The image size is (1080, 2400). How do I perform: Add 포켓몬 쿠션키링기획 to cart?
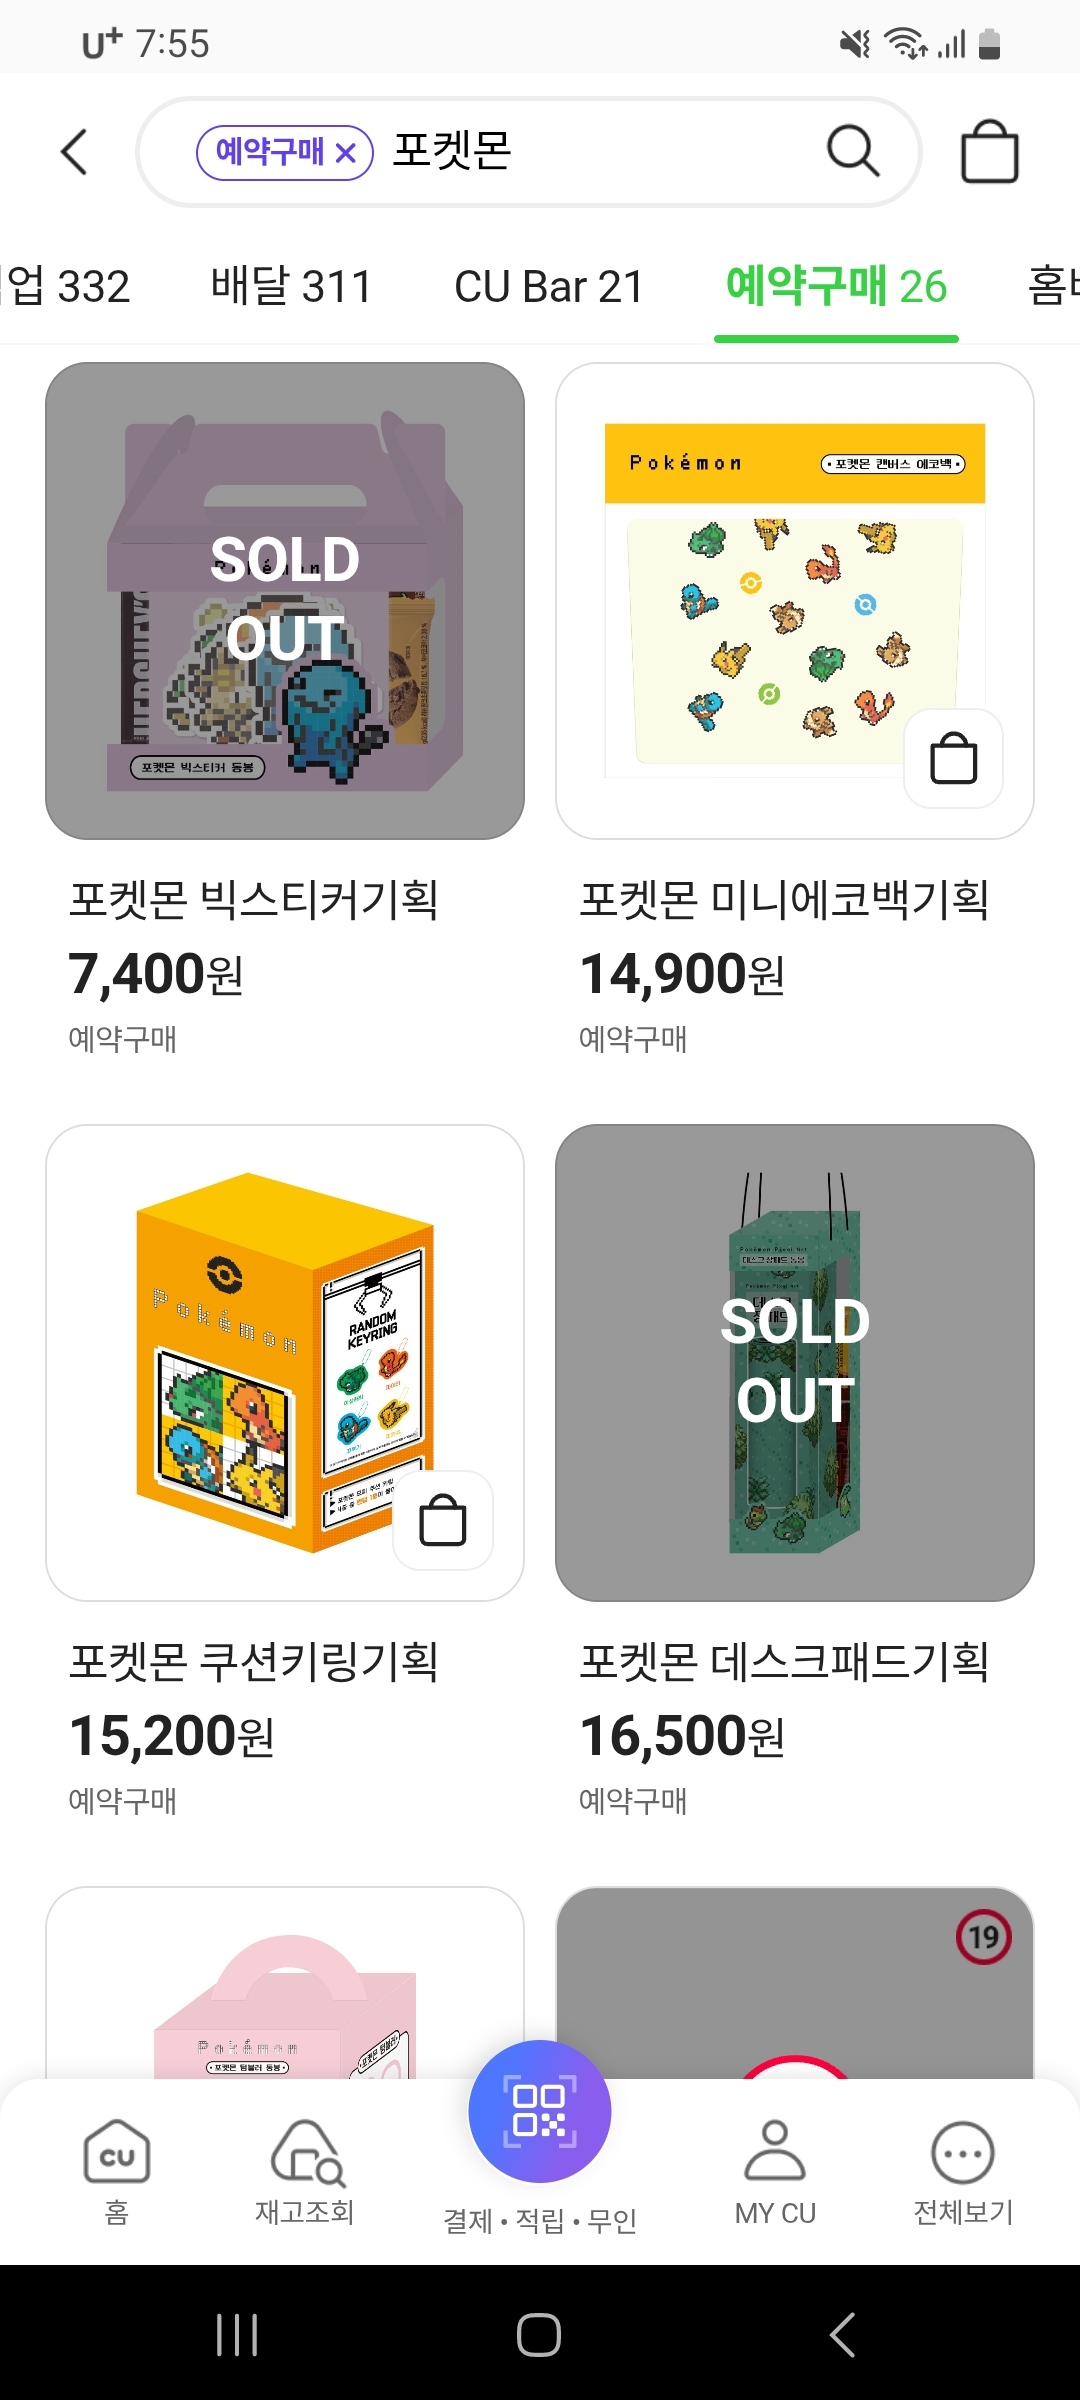pyautogui.click(x=443, y=1521)
